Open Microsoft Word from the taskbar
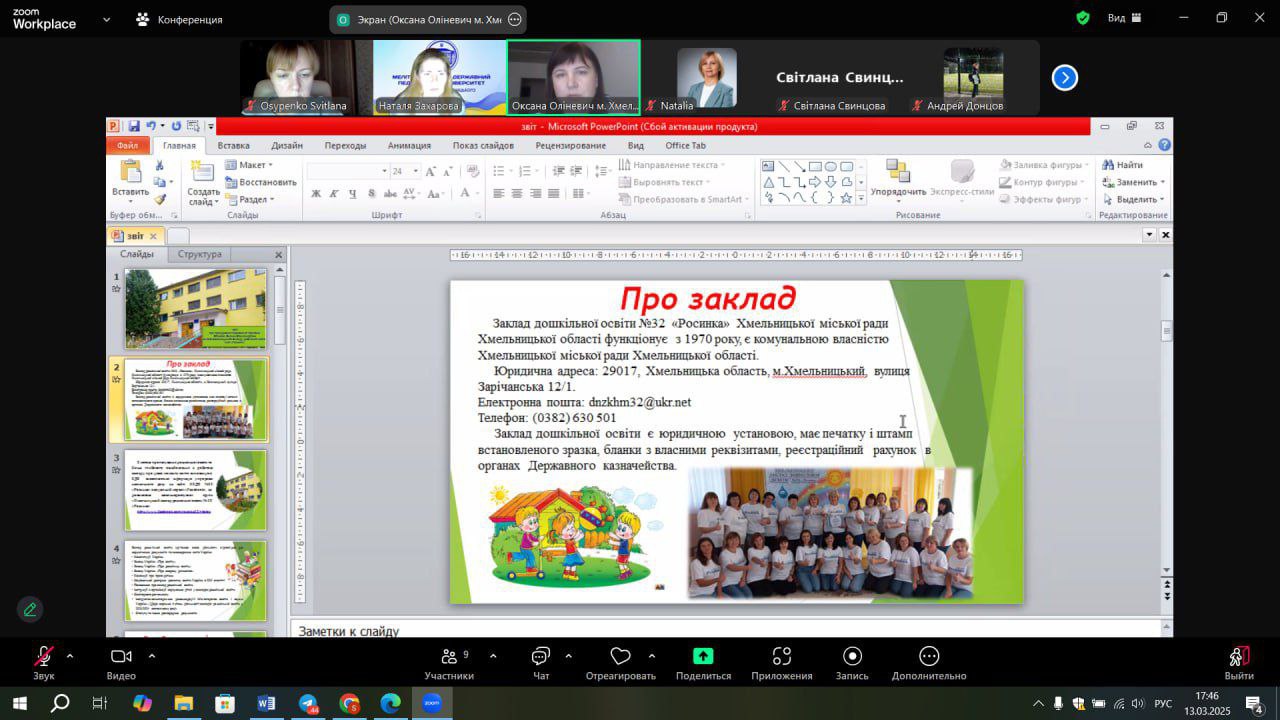 point(265,703)
